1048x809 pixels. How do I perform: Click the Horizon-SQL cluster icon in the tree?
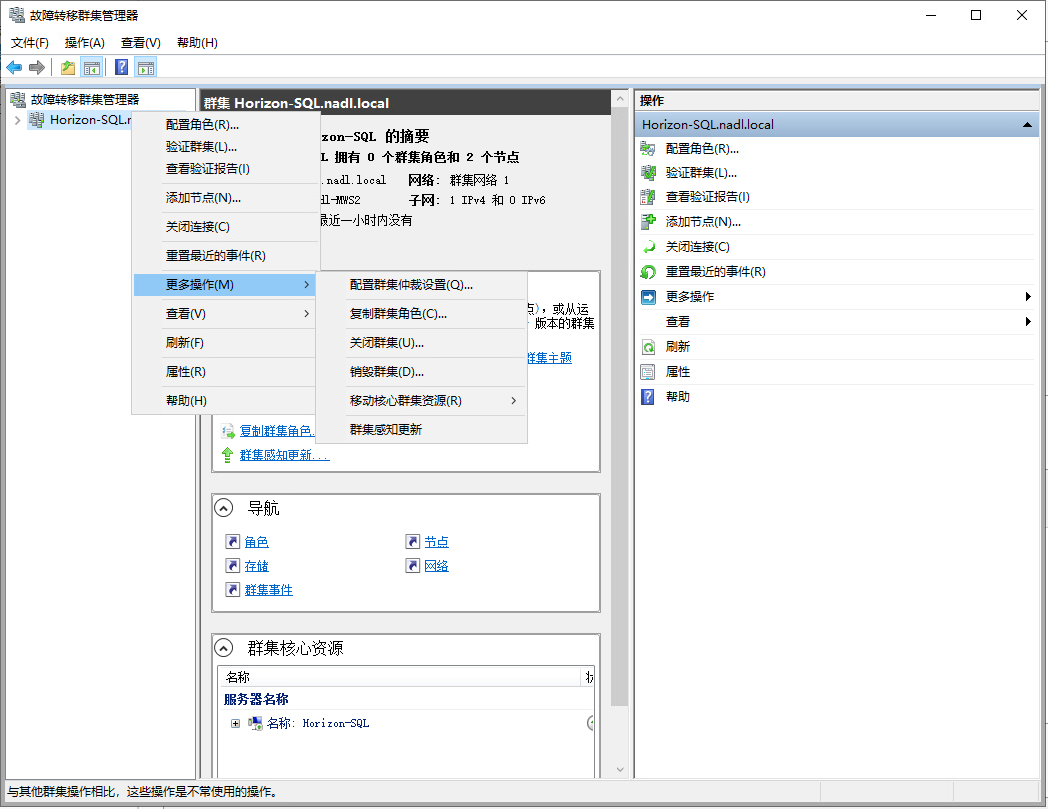point(37,120)
